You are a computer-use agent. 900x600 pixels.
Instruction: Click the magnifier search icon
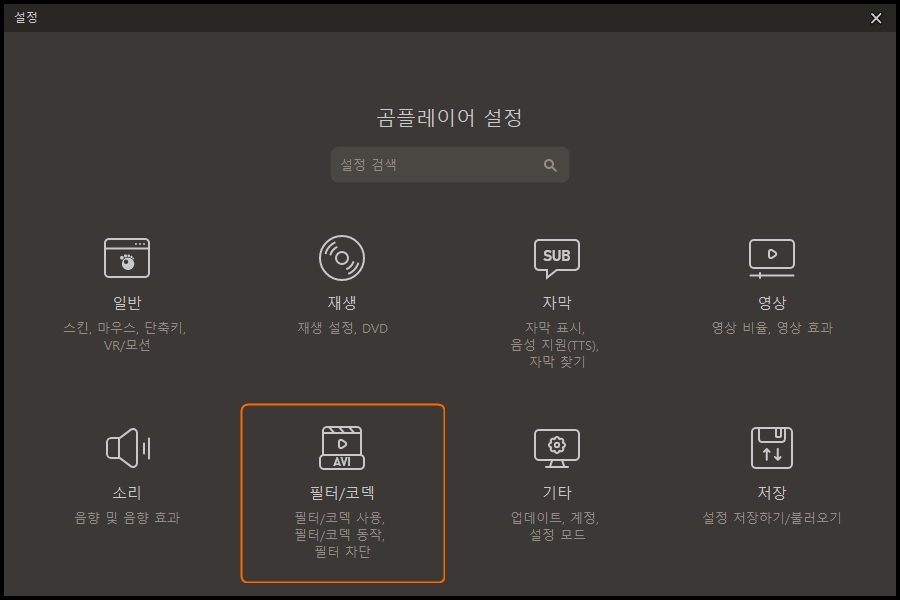(550, 165)
